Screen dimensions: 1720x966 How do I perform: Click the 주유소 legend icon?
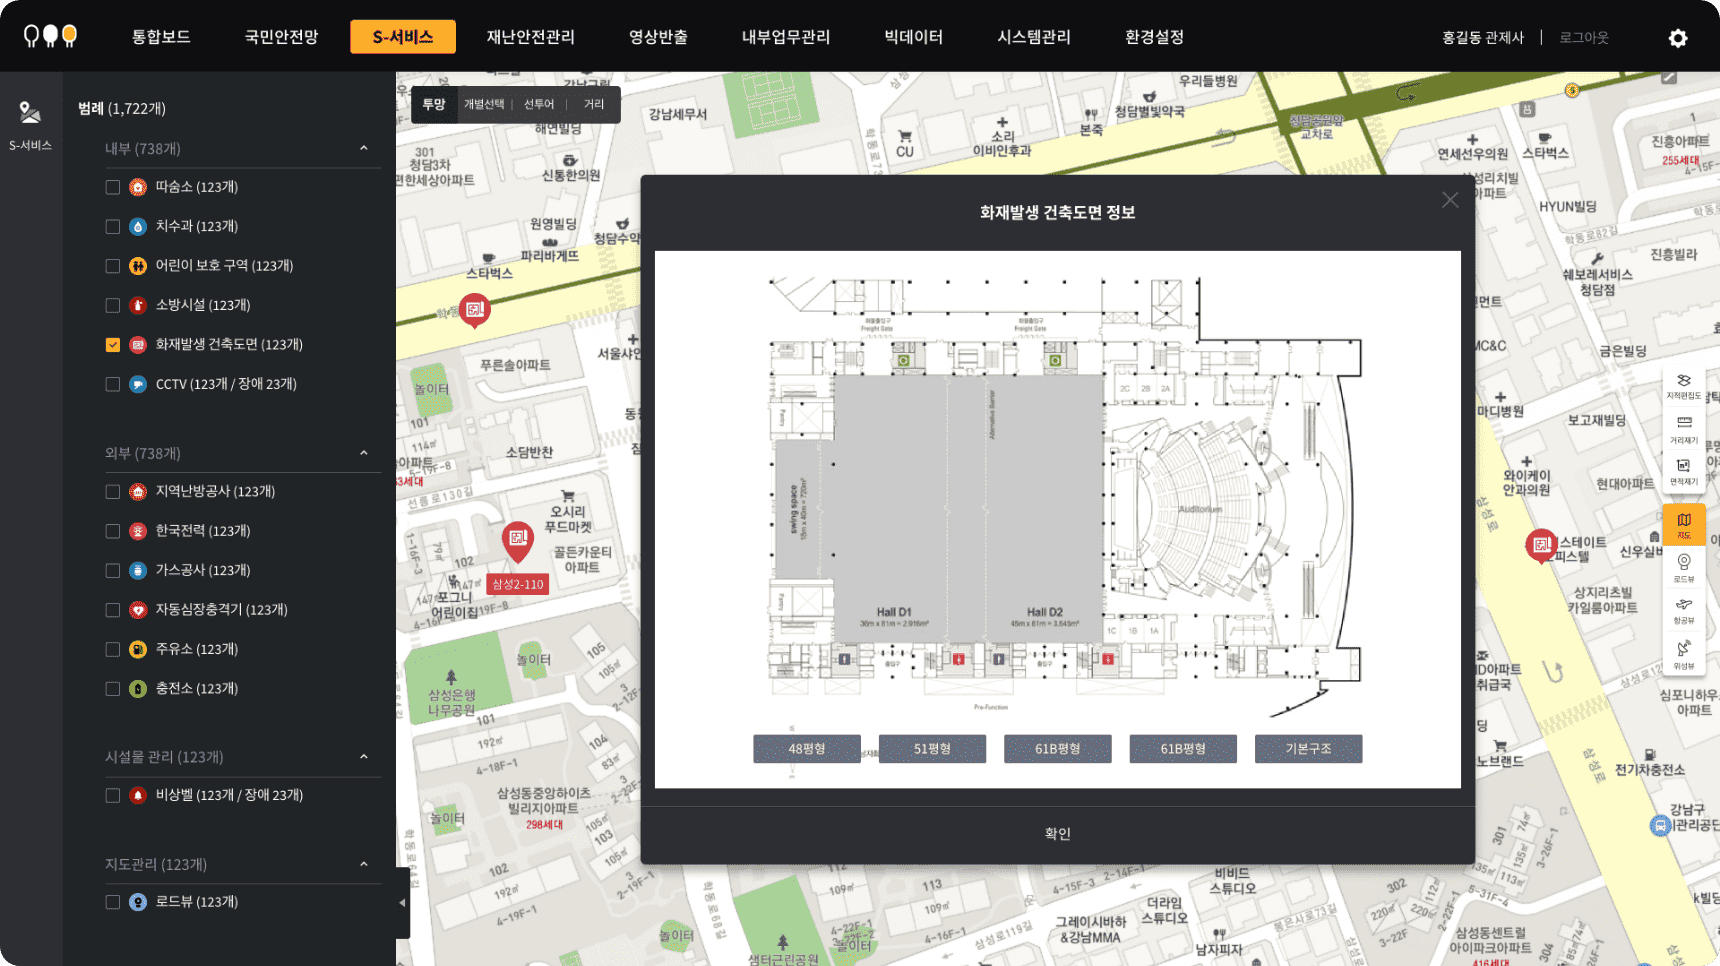coord(138,650)
